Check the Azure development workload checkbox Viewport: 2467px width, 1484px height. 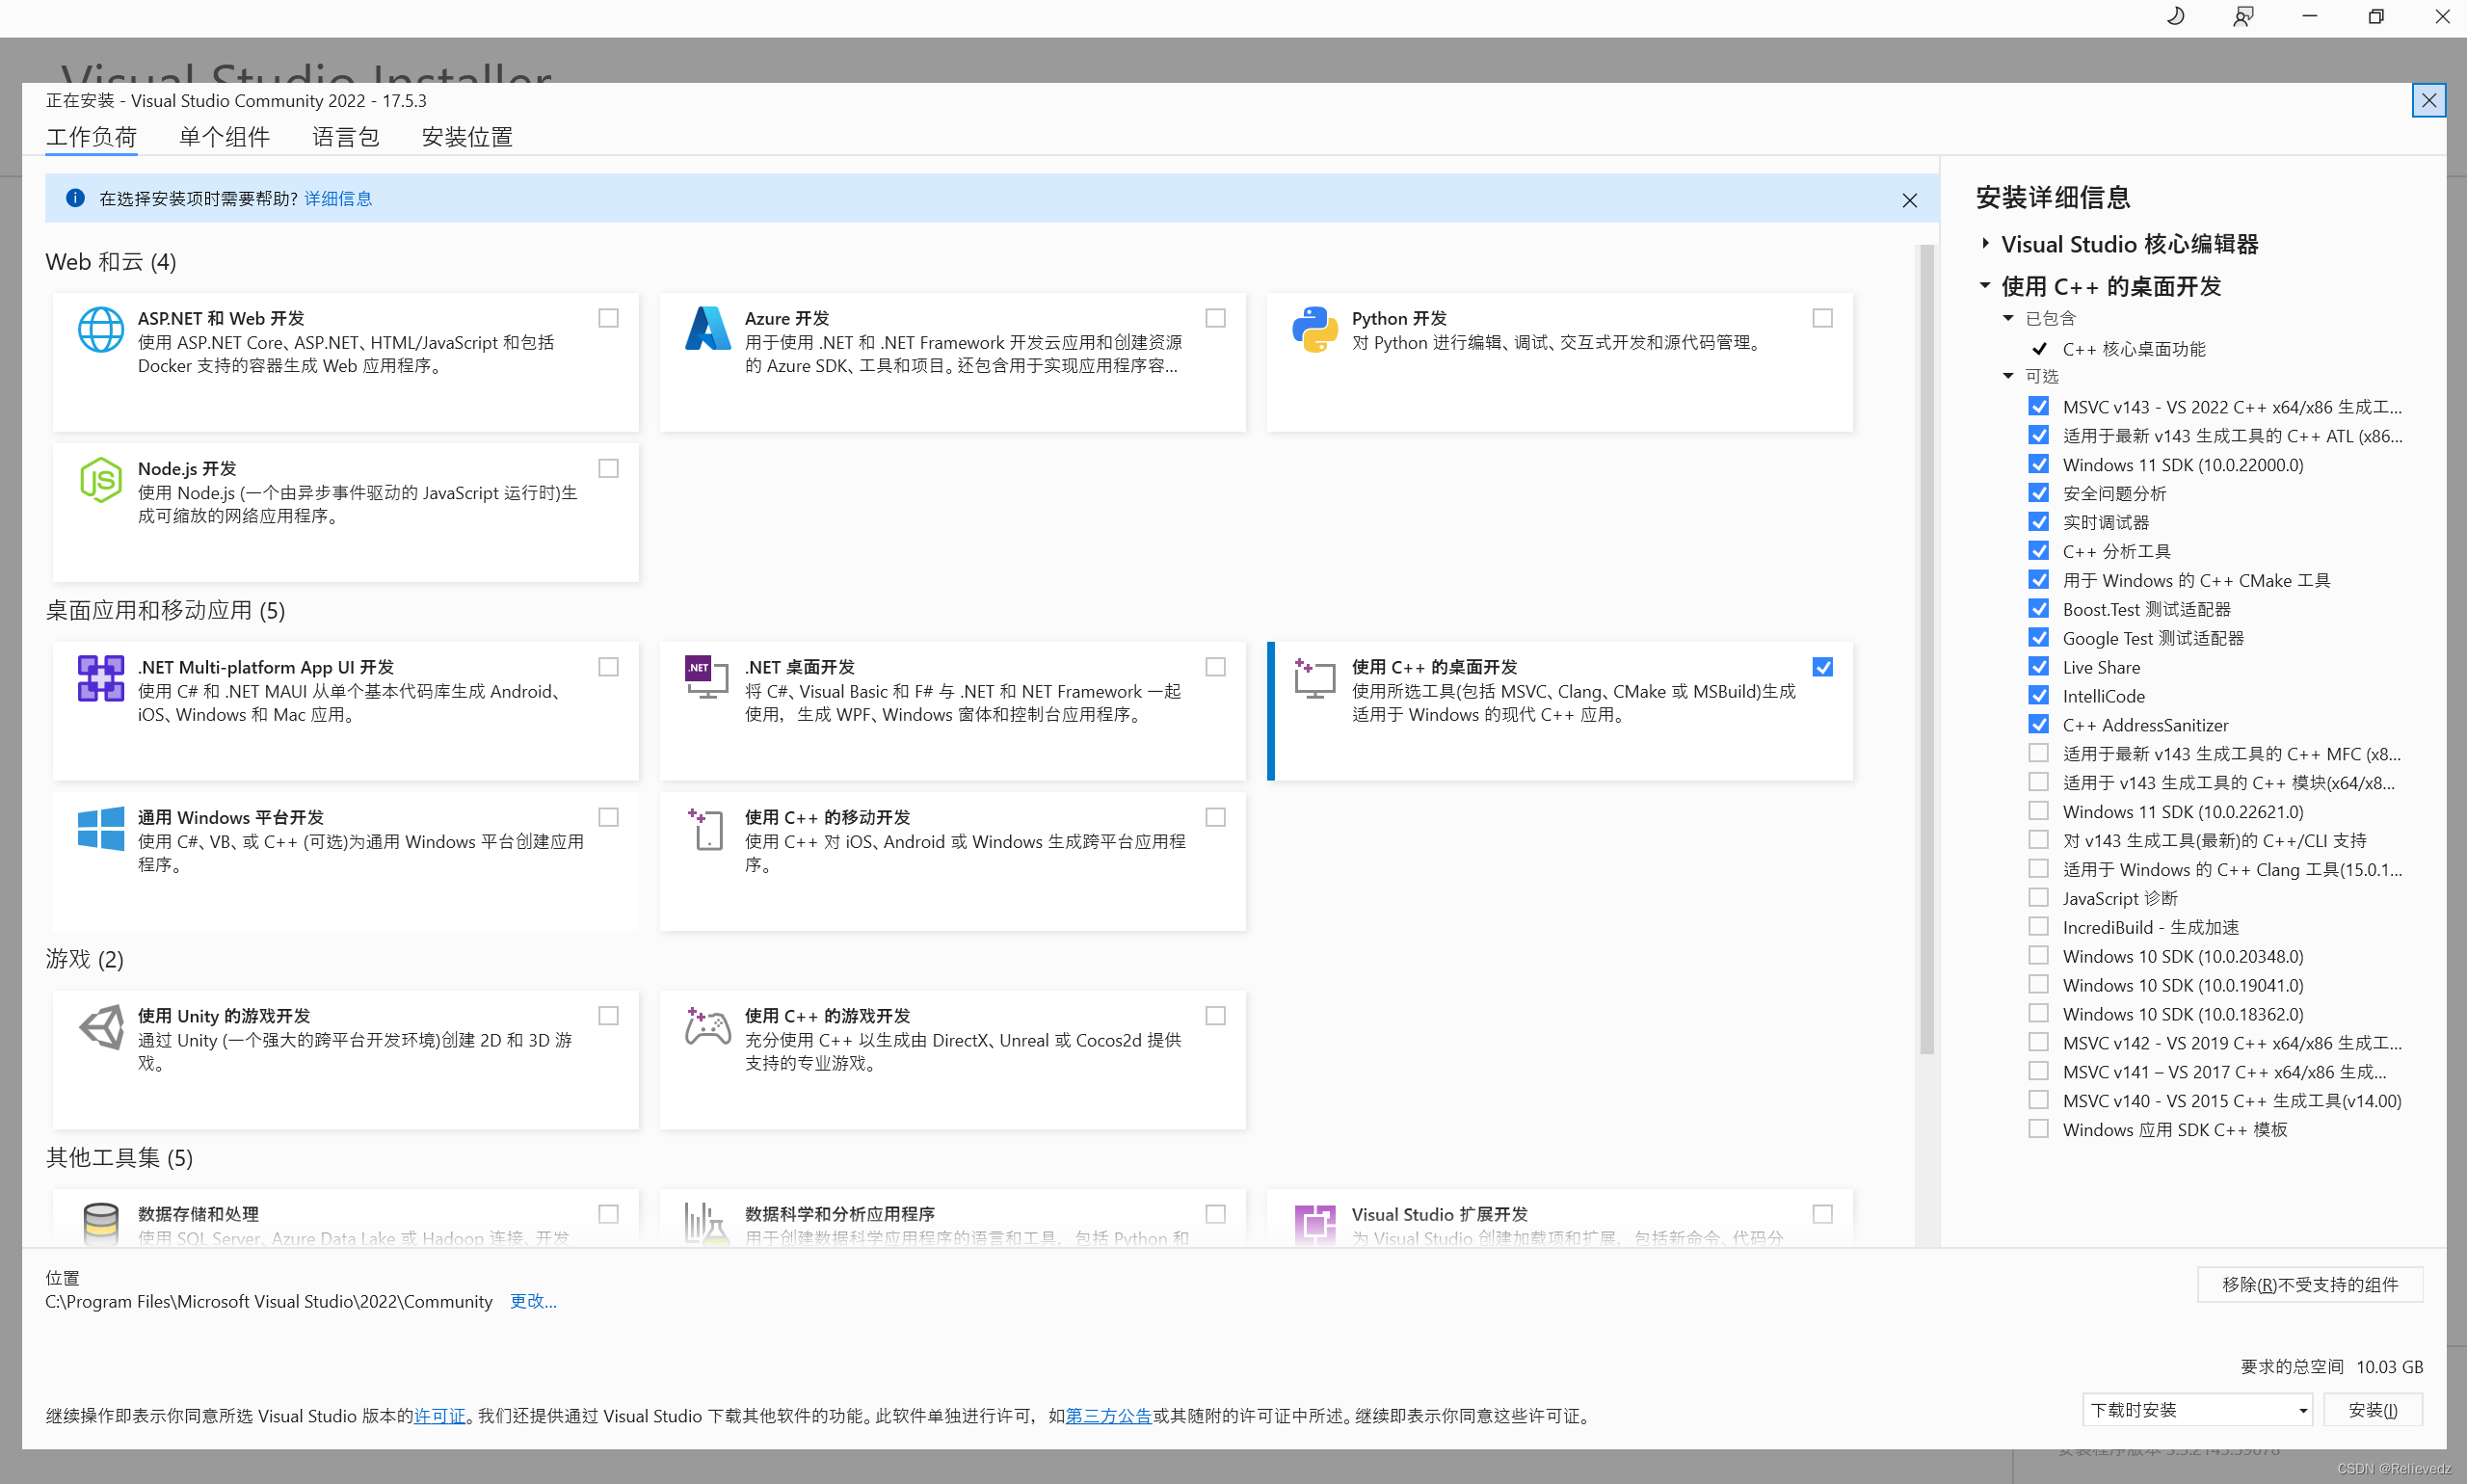coord(1215,318)
